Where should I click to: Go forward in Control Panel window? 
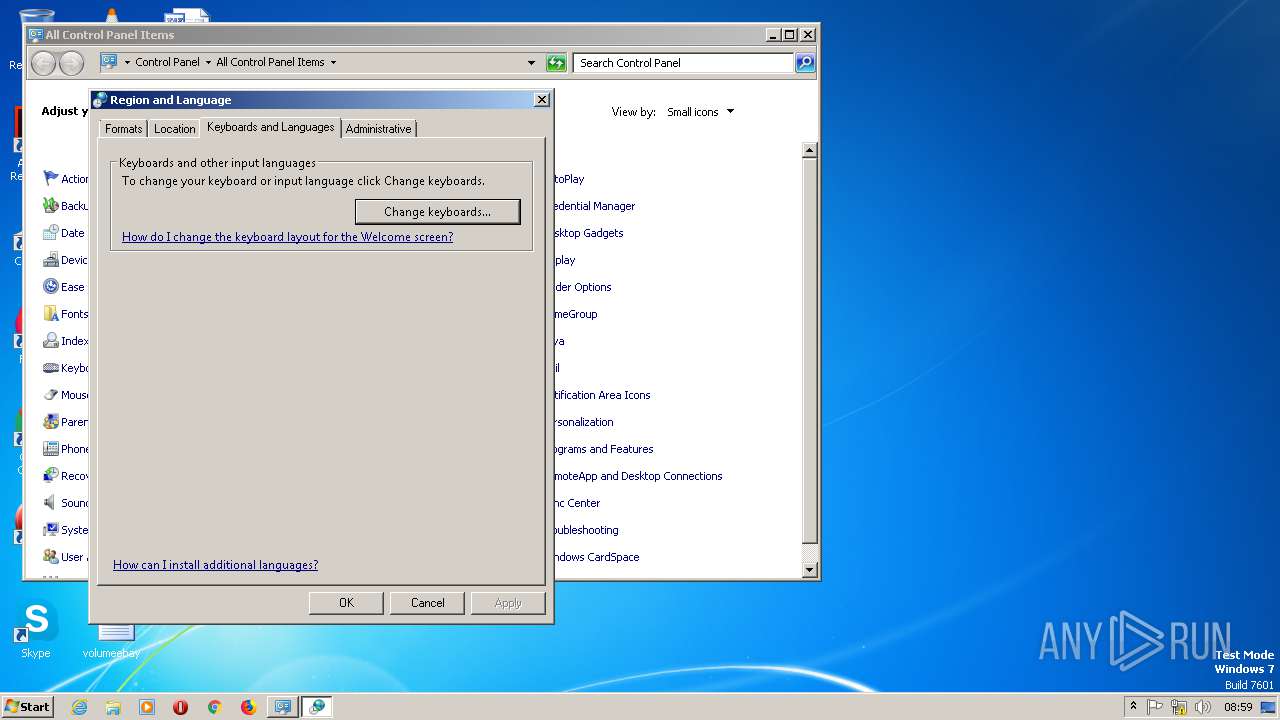[71, 63]
